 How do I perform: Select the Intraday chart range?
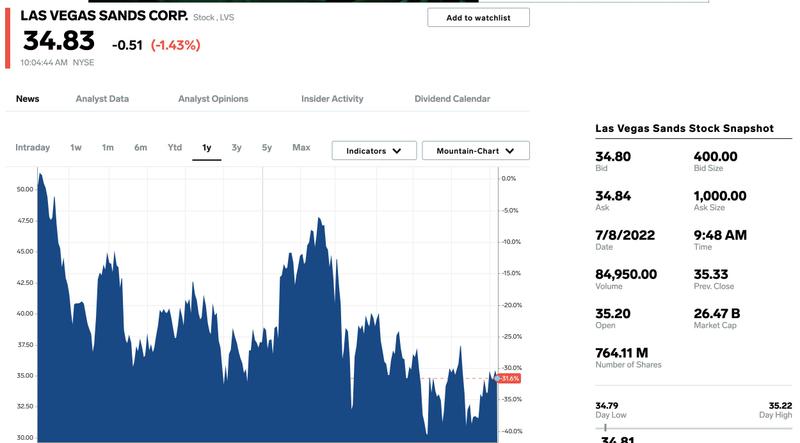(x=33, y=147)
